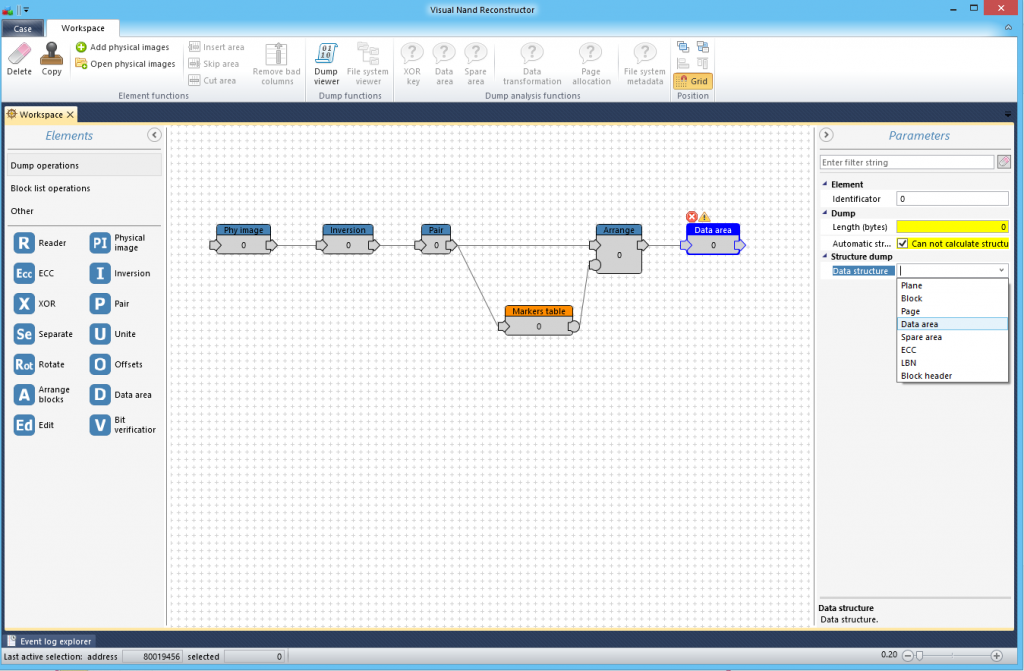Open Dump operations category
This screenshot has height=671, width=1024.
tap(84, 165)
